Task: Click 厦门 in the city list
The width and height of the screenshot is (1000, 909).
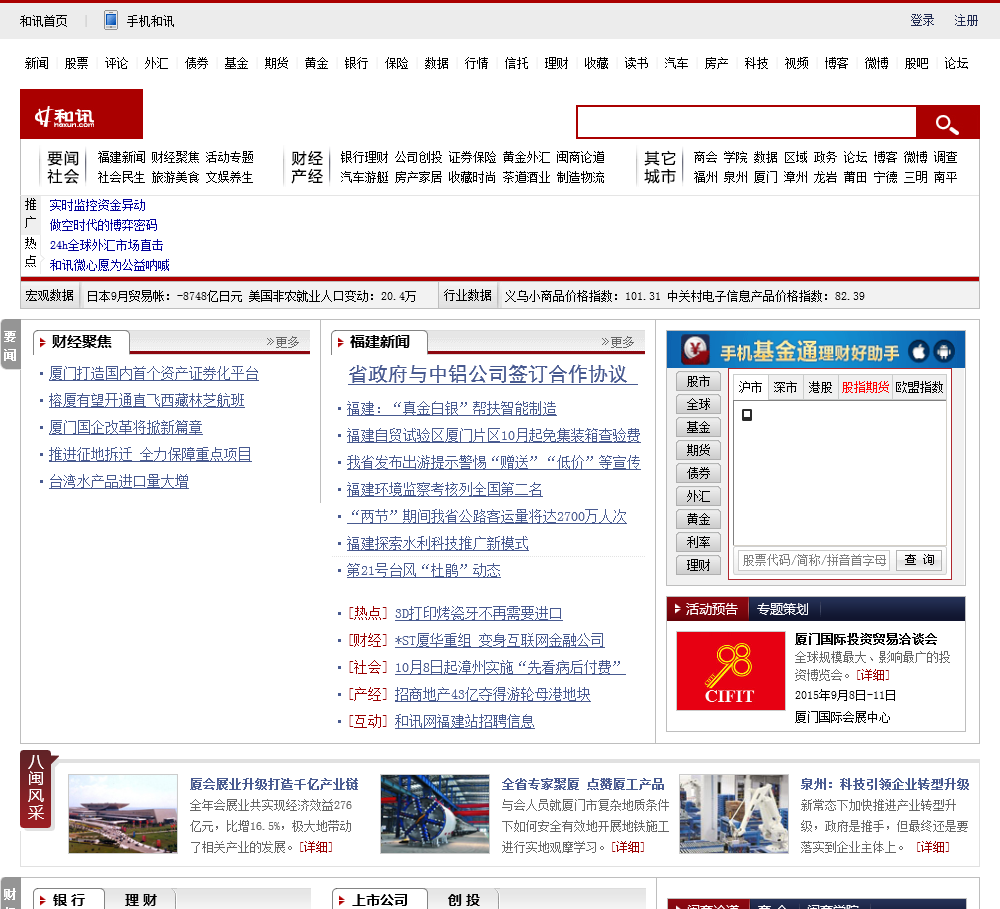Action: [x=765, y=177]
